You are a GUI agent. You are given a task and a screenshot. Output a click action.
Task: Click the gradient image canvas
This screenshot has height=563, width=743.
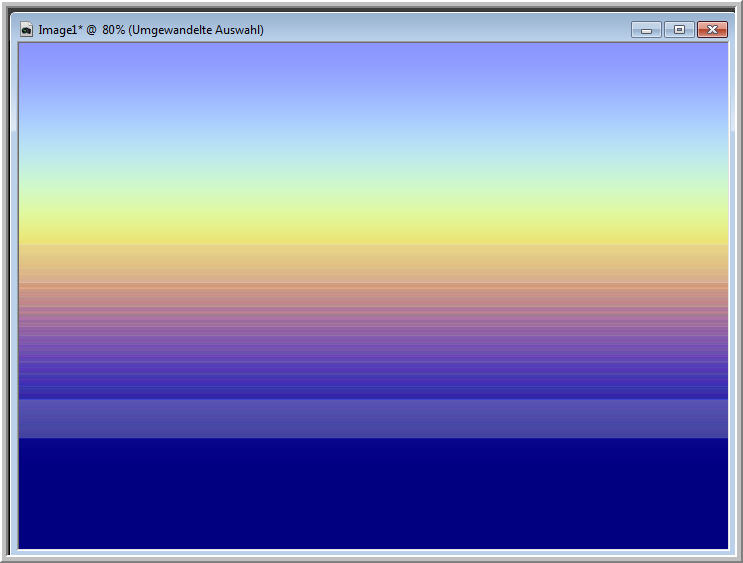(x=373, y=296)
